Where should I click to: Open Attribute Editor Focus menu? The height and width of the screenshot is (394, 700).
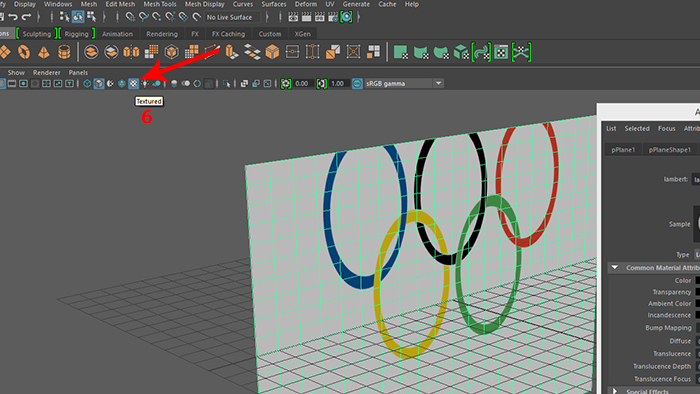(667, 129)
